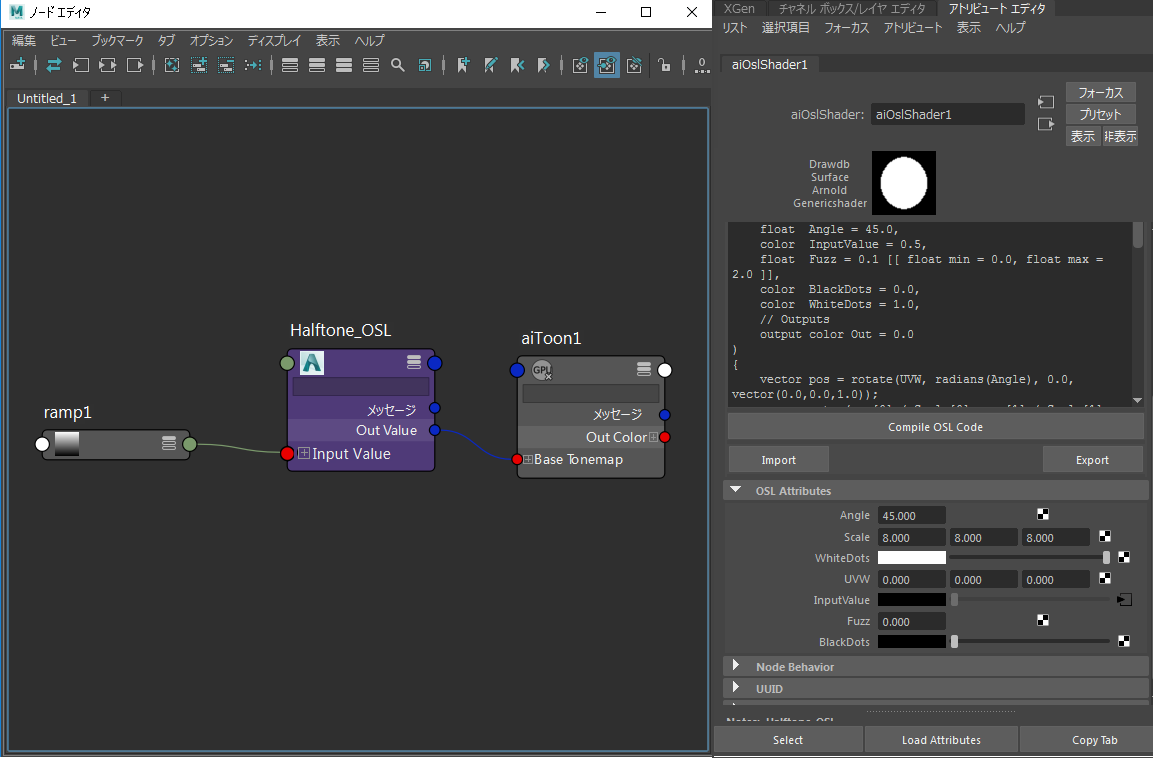Collapse the OSL Attributes section
1153x758 pixels.
click(736, 491)
